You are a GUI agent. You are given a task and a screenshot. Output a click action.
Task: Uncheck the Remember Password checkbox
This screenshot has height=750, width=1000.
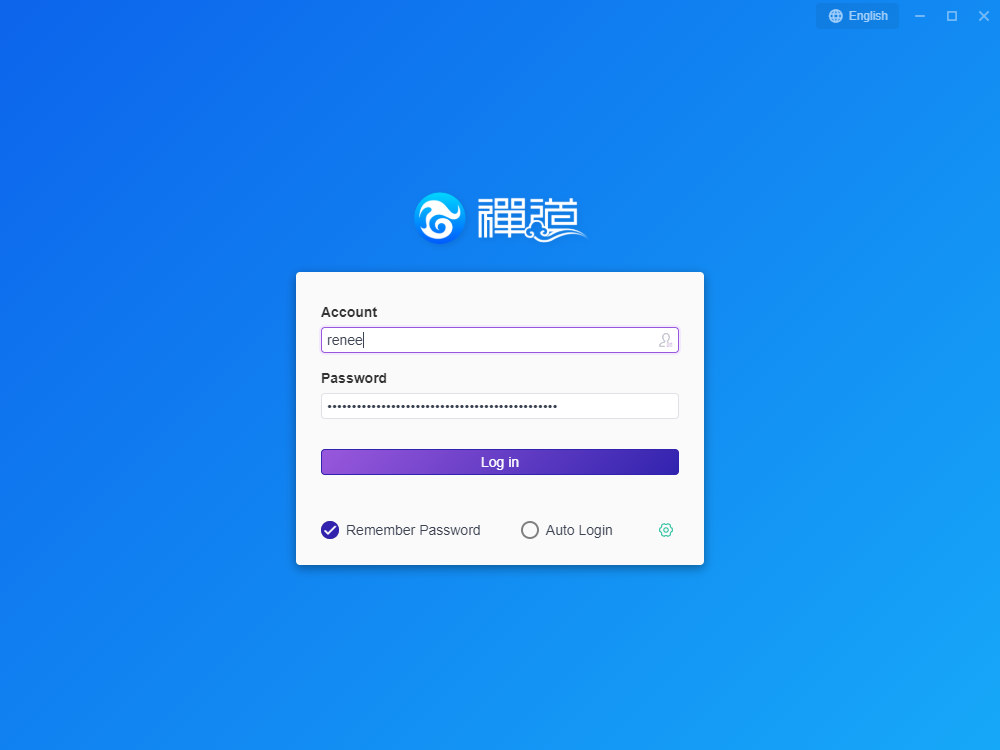[x=330, y=530]
